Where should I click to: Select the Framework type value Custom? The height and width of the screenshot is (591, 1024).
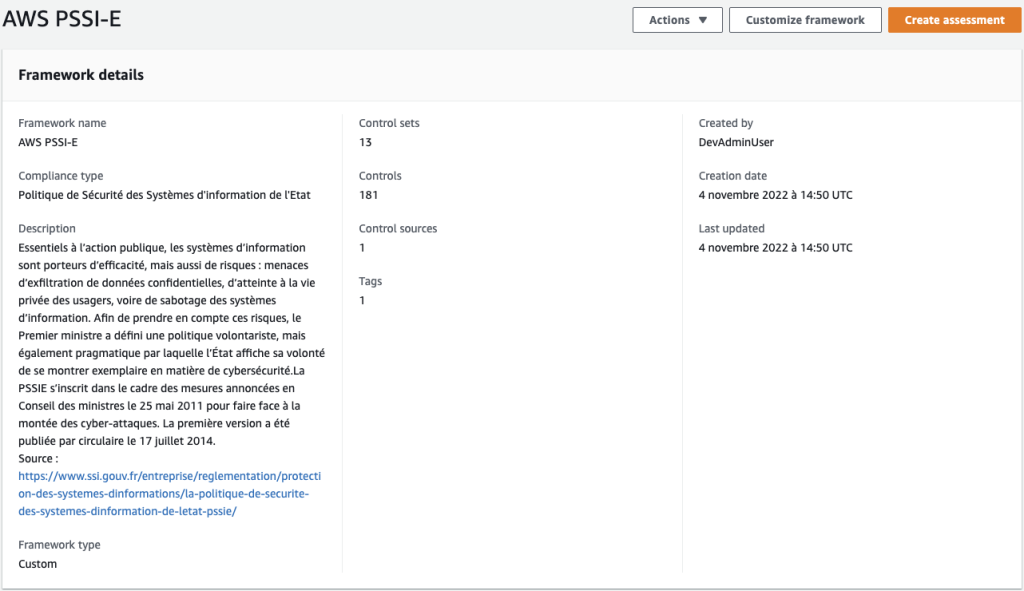click(x=37, y=564)
